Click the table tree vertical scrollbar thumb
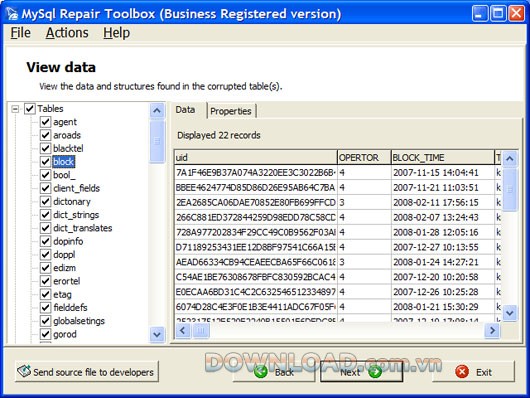Image resolution: width=530 pixels, height=398 pixels. (157, 141)
